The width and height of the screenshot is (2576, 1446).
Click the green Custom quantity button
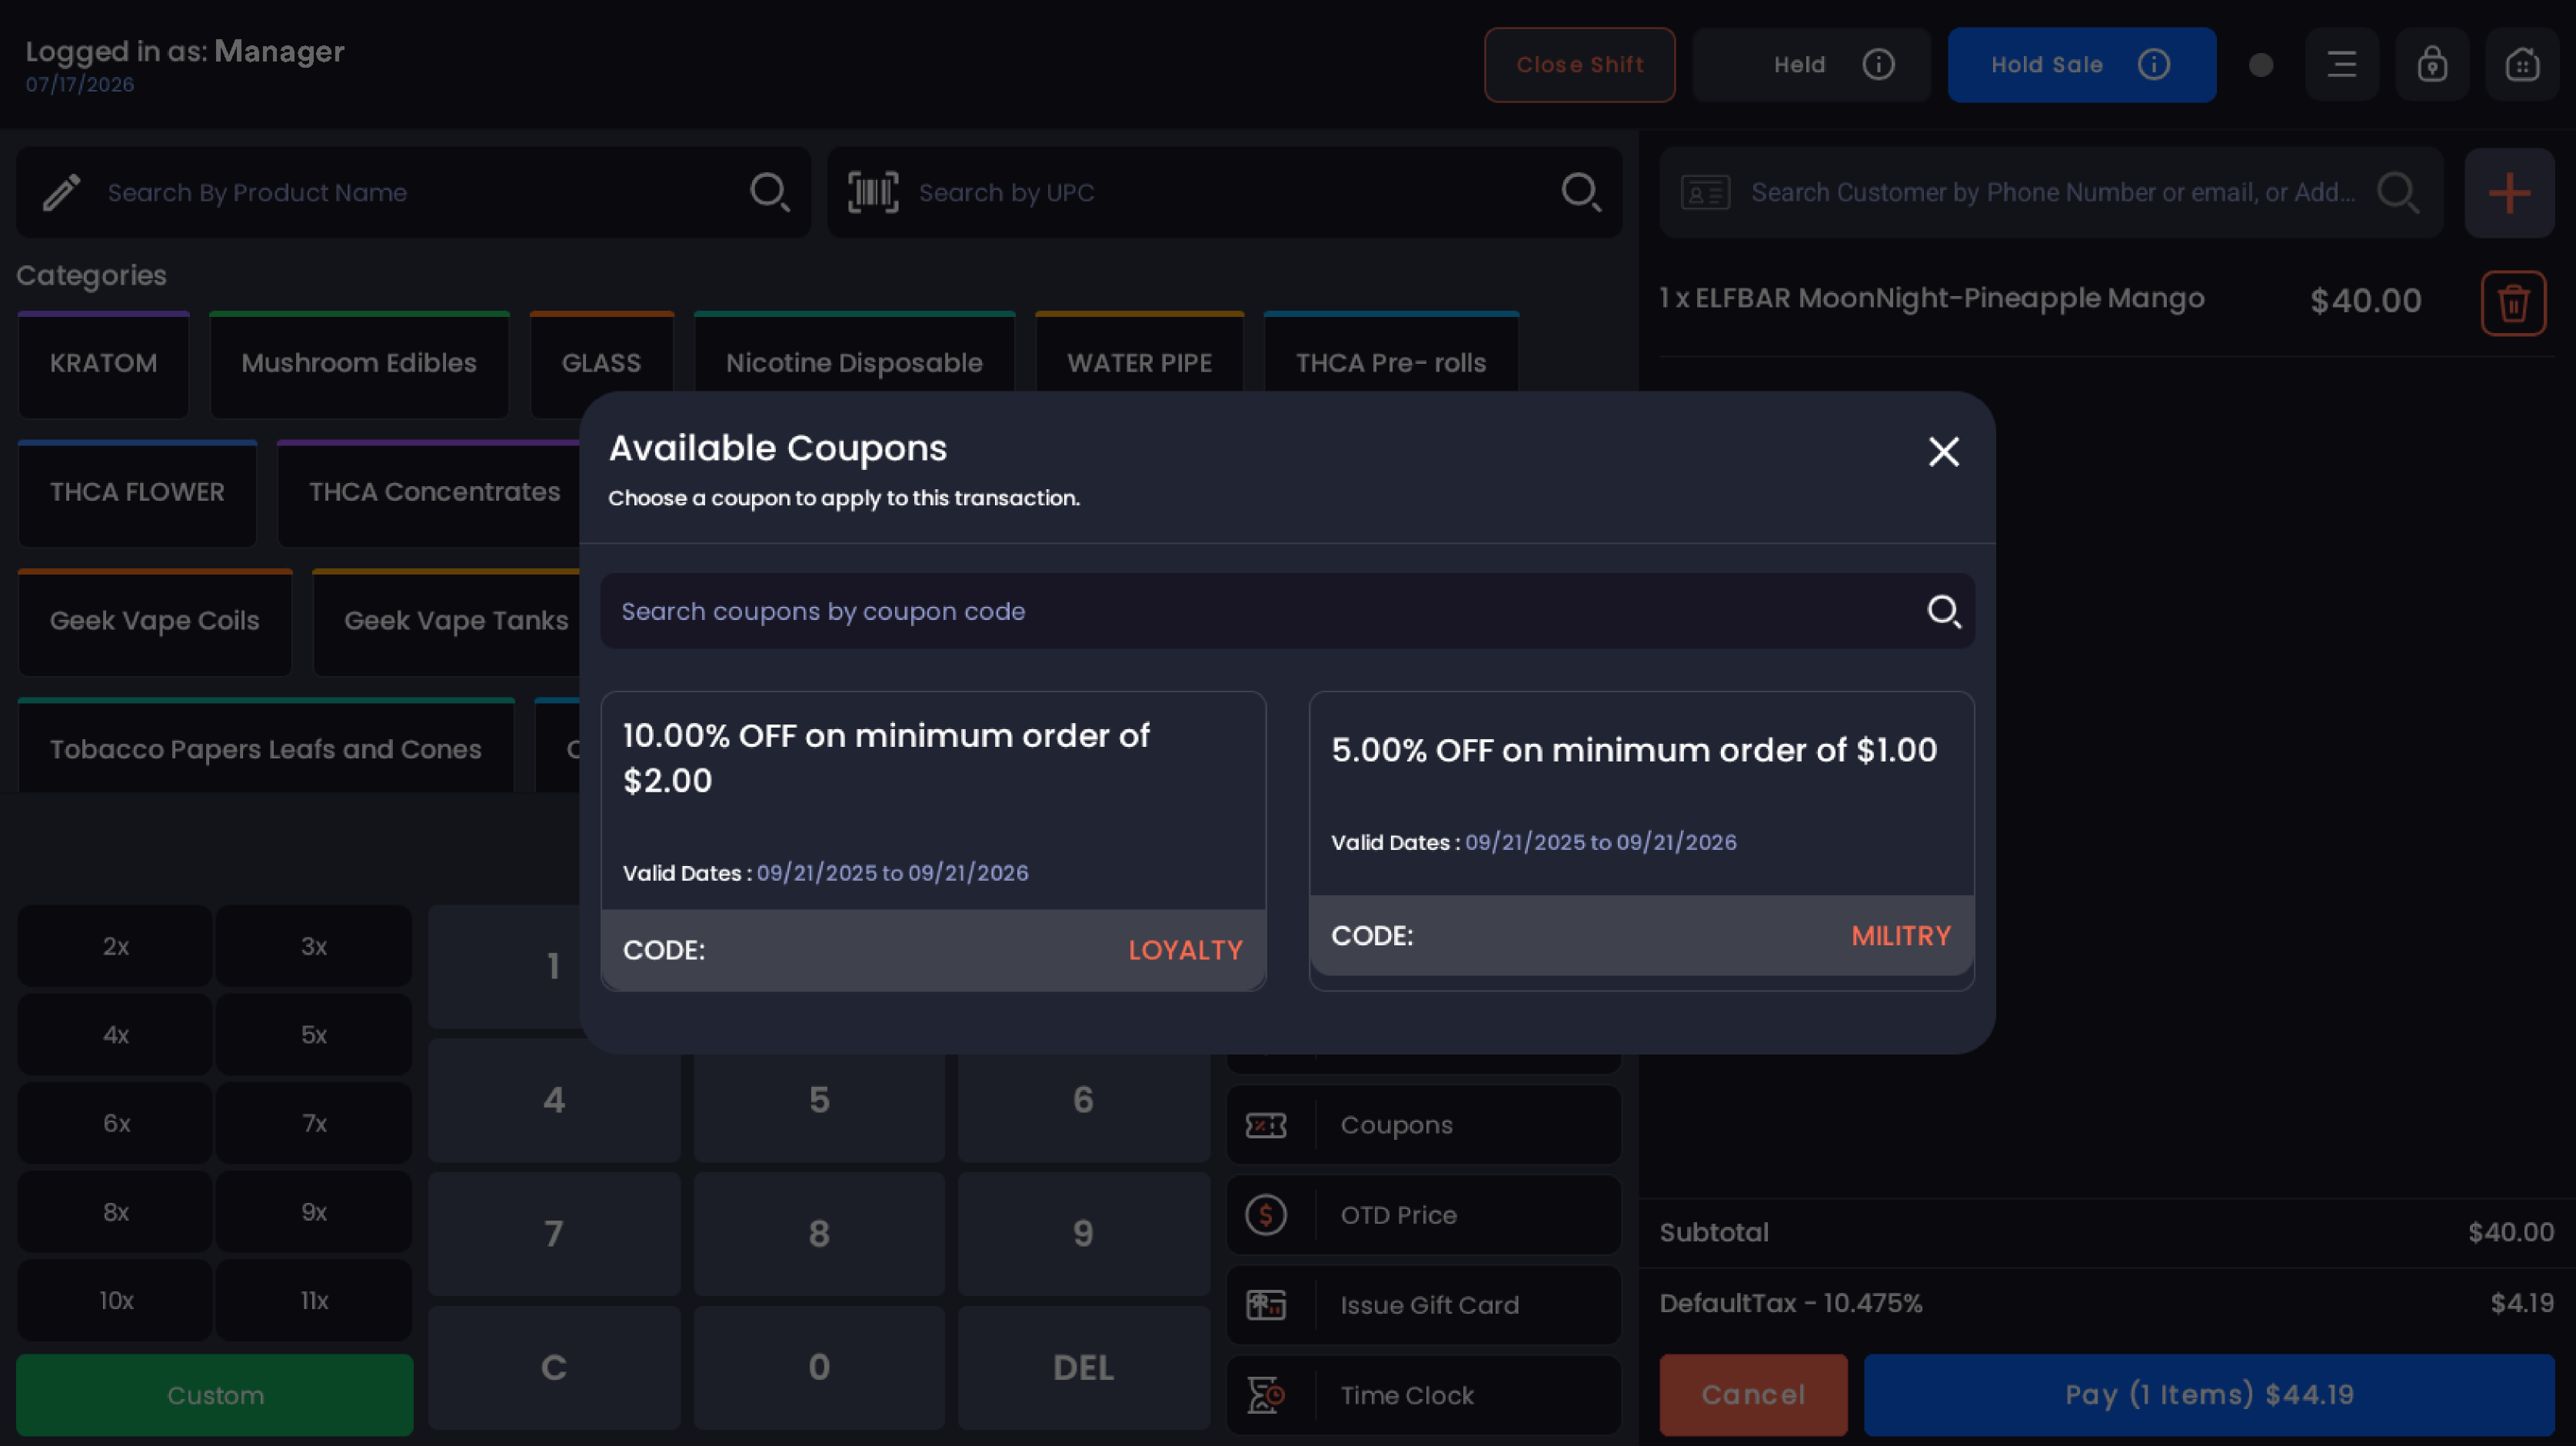coord(215,1395)
